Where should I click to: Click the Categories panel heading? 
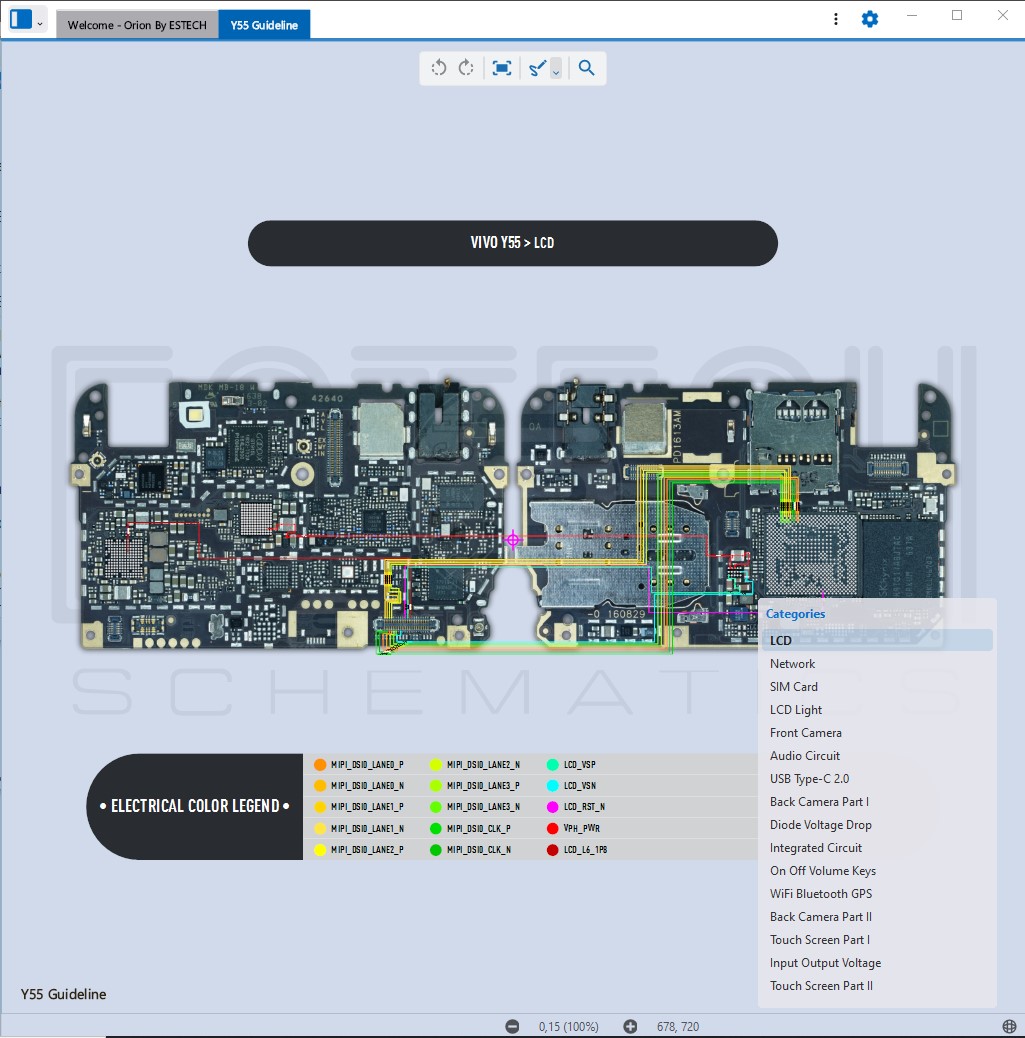pos(795,614)
